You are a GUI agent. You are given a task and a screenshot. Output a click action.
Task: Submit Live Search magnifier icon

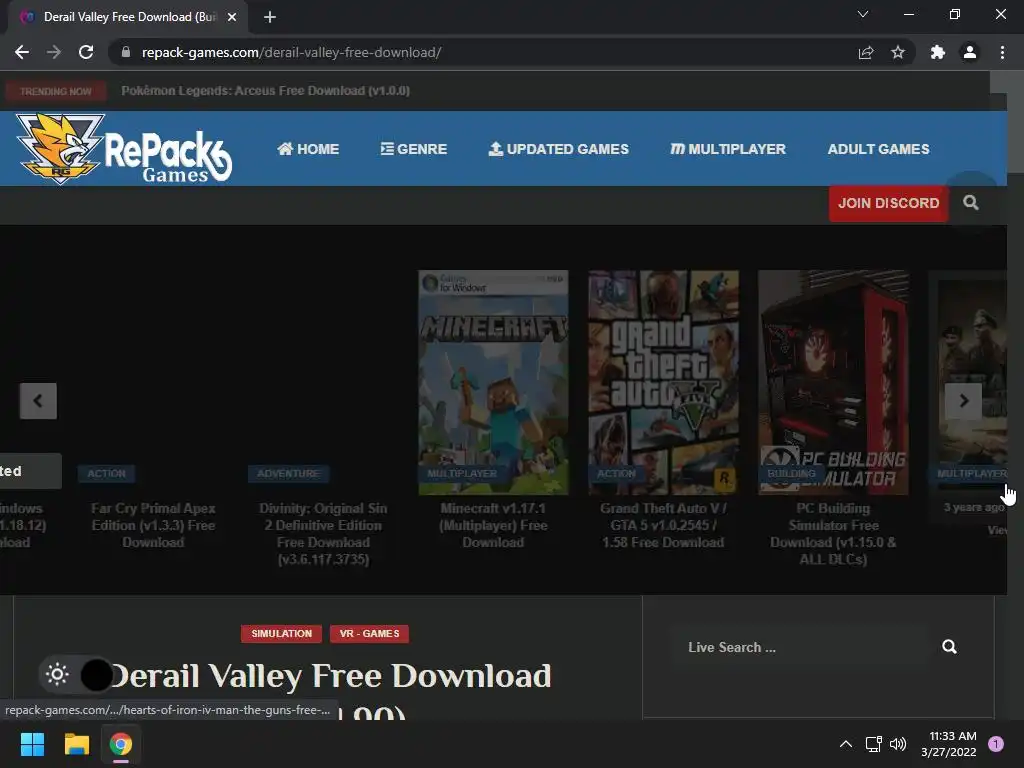pos(950,647)
